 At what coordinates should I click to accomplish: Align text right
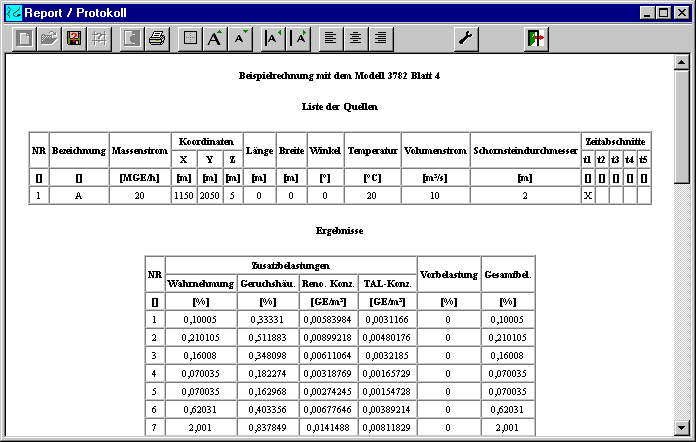pyautogui.click(x=381, y=39)
